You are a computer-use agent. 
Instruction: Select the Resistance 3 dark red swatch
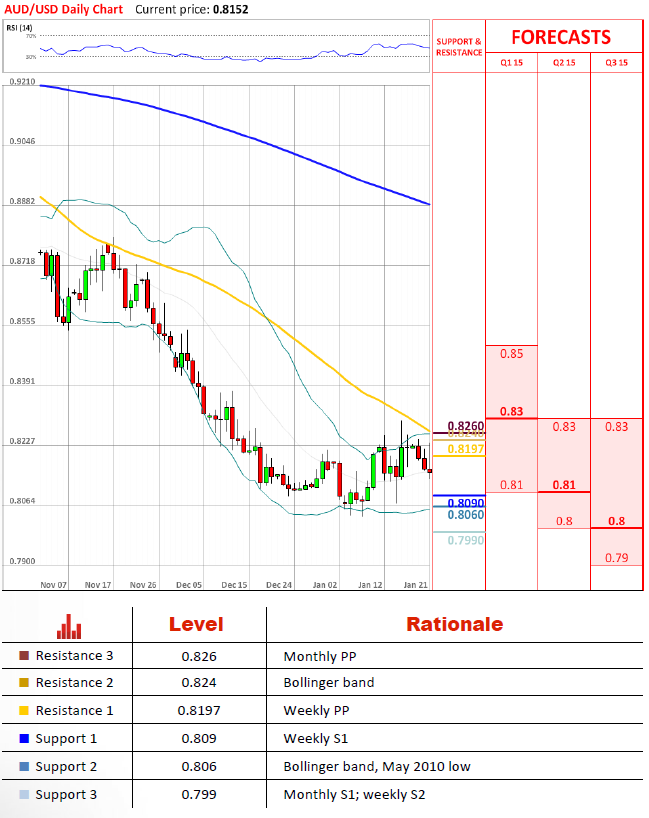(24, 656)
